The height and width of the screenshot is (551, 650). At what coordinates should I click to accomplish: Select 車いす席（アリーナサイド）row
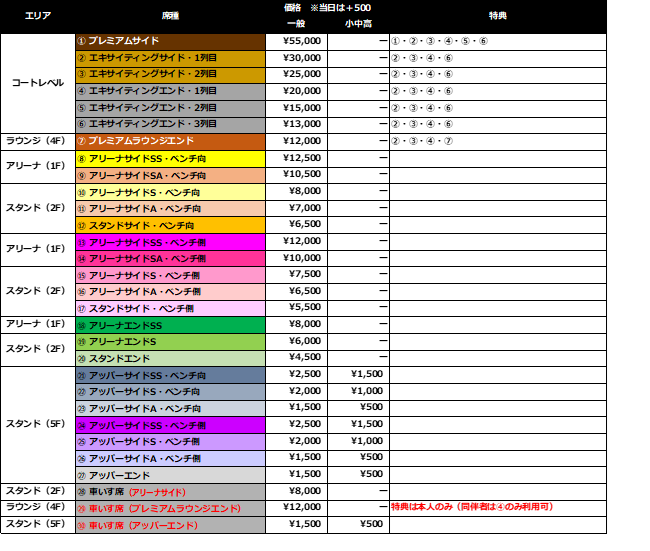(x=170, y=492)
